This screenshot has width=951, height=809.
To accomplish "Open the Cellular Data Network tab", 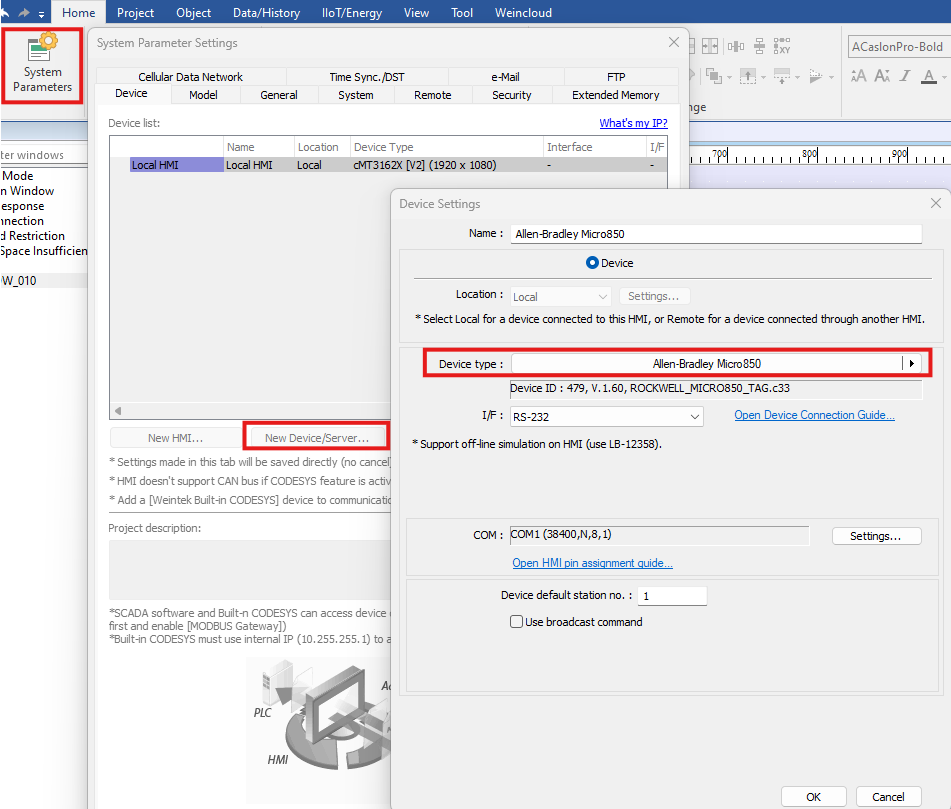I will 190,76.
